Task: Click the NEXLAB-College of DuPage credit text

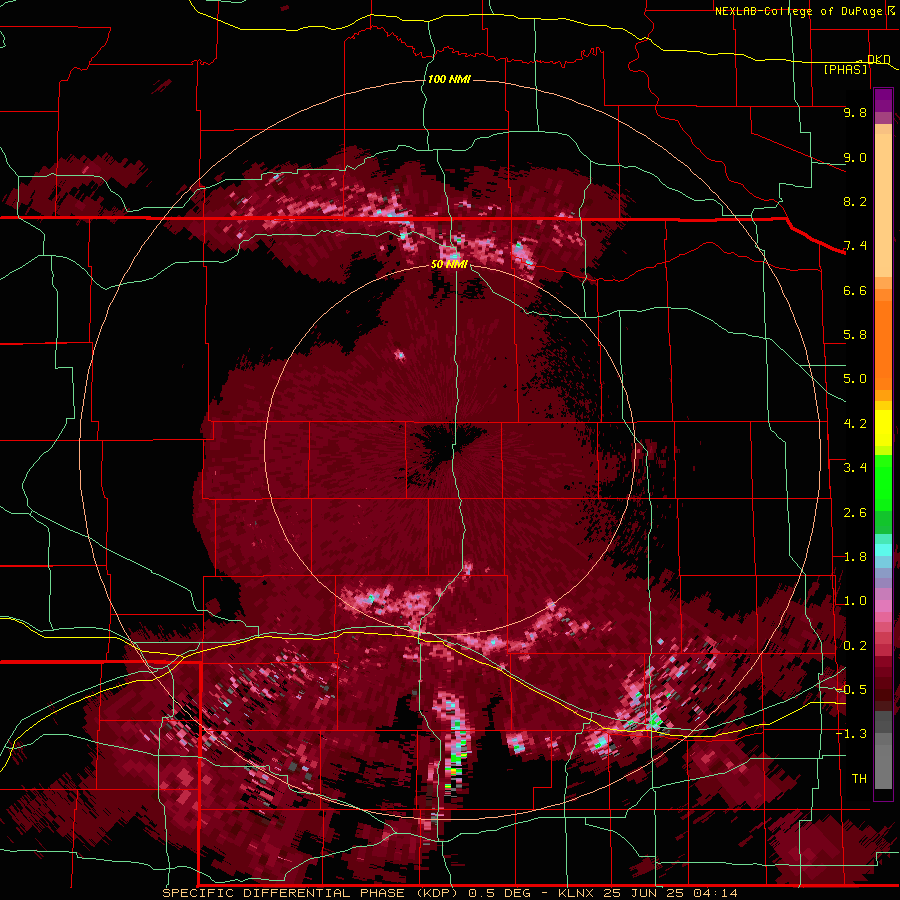Action: (799, 11)
